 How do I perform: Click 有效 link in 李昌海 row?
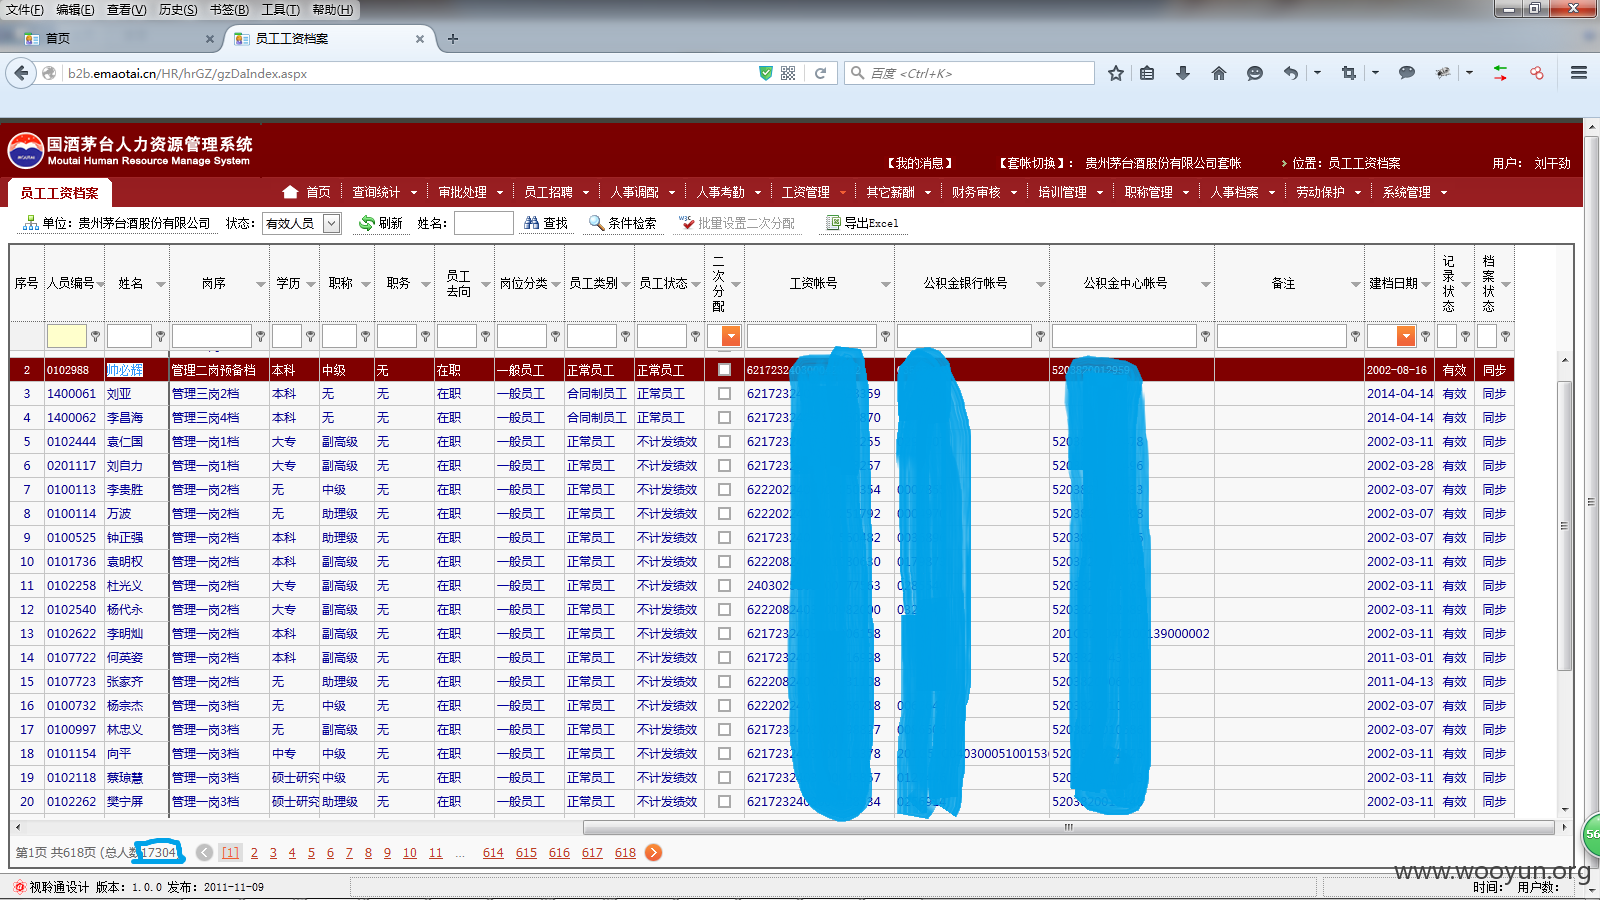(x=1454, y=418)
